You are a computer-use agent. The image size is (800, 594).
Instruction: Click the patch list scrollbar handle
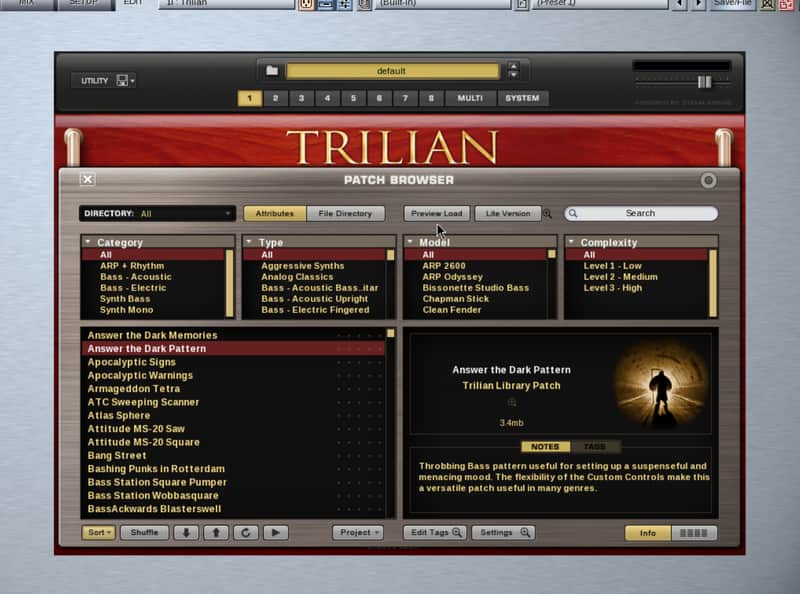click(x=391, y=334)
